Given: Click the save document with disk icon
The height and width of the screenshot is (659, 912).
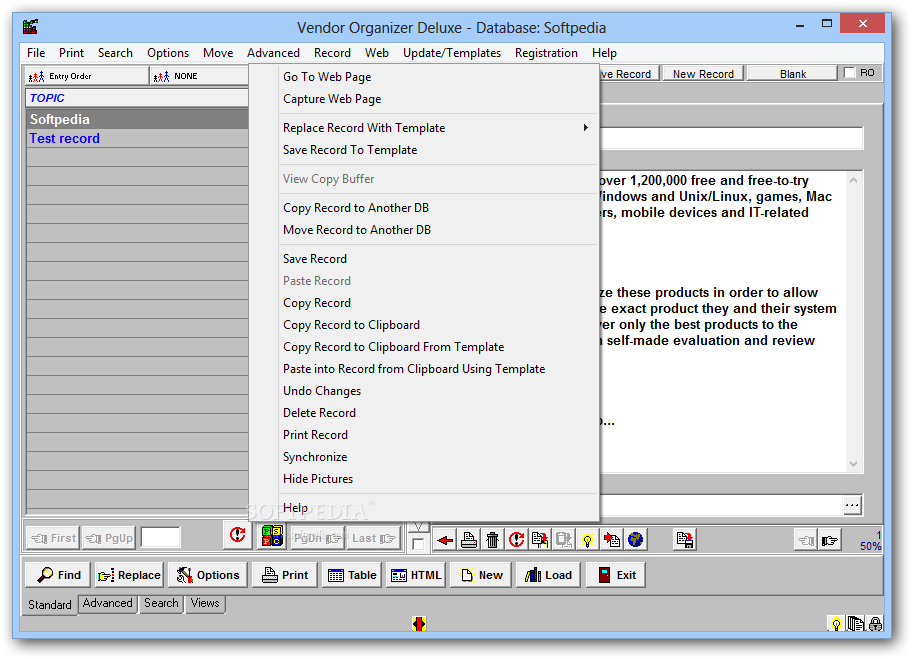Looking at the screenshot, I should pyautogui.click(x=685, y=540).
